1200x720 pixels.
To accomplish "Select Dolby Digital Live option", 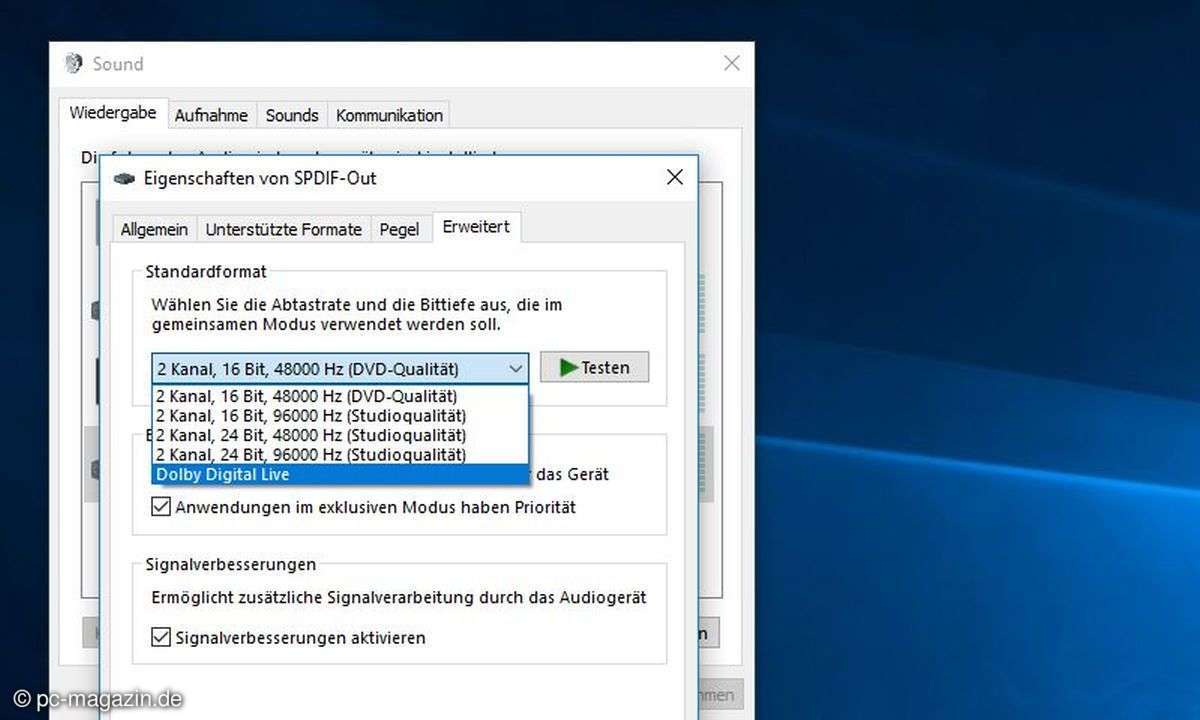I will tap(340, 474).
